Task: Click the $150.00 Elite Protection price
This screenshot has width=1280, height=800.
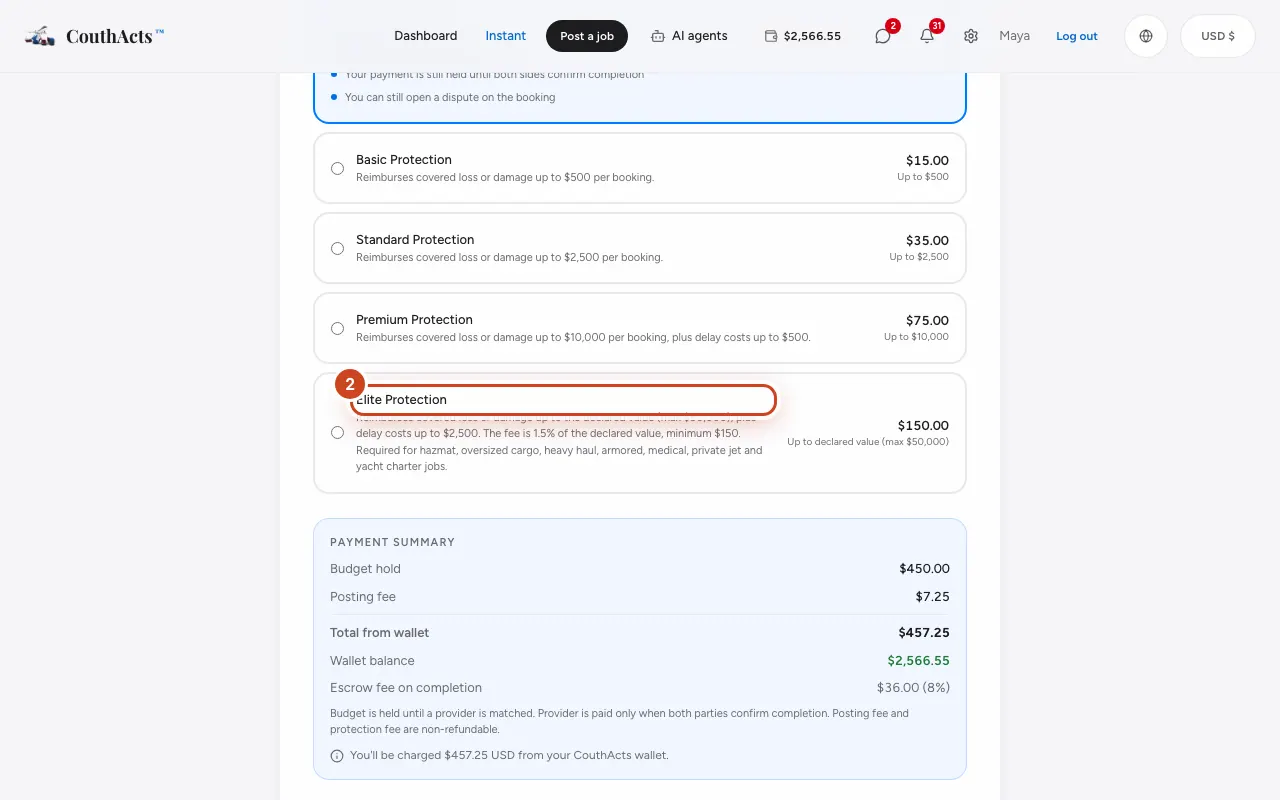Action: pos(923,425)
